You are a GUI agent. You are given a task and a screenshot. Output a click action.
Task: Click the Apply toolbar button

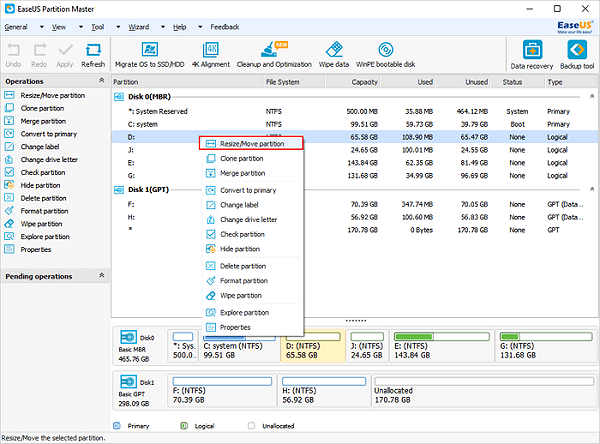(65, 55)
